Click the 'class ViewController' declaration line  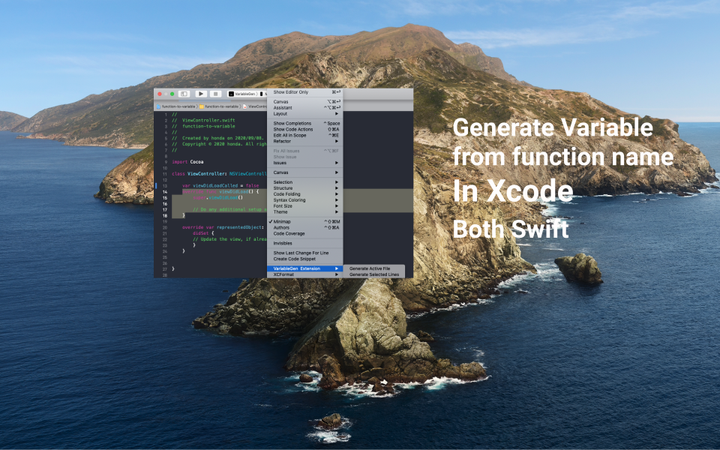click(x=219, y=174)
